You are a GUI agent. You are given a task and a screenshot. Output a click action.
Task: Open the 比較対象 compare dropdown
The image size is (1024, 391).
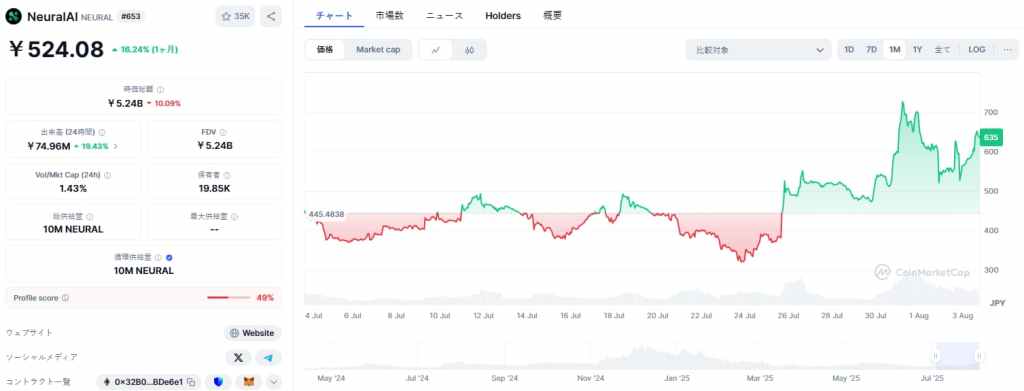(x=758, y=50)
